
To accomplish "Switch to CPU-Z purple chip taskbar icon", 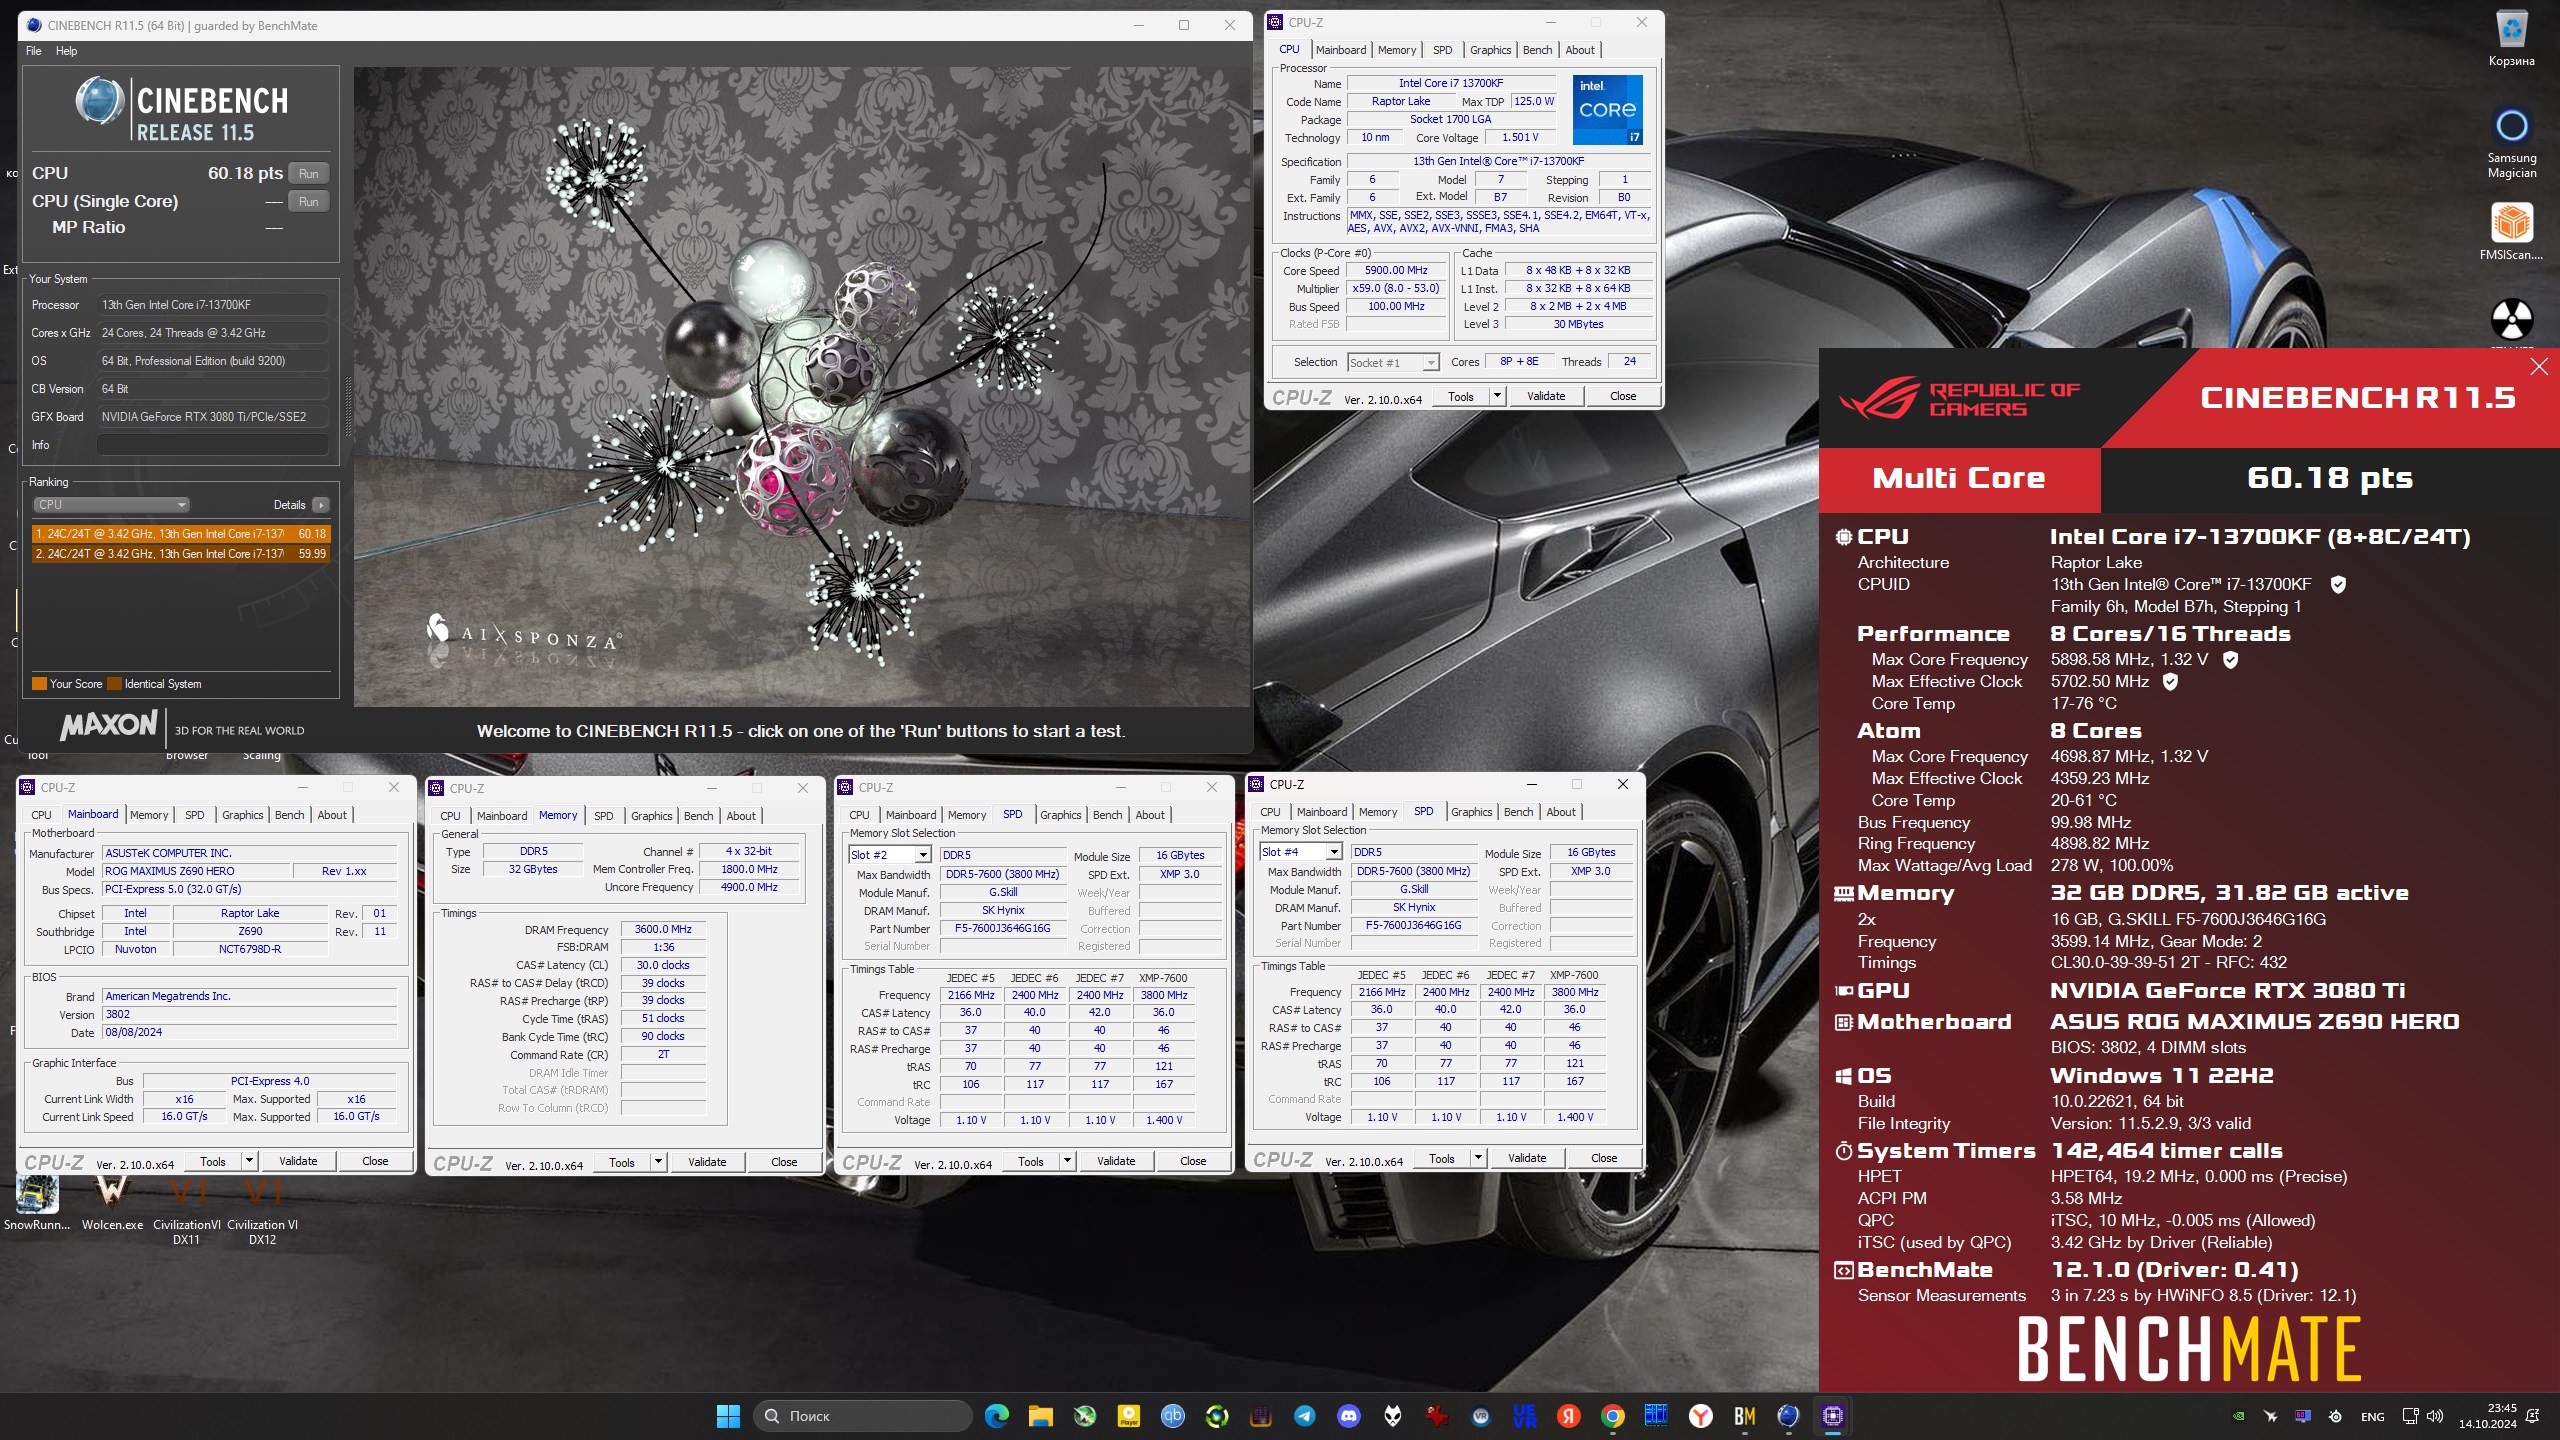I will click(x=1832, y=1416).
